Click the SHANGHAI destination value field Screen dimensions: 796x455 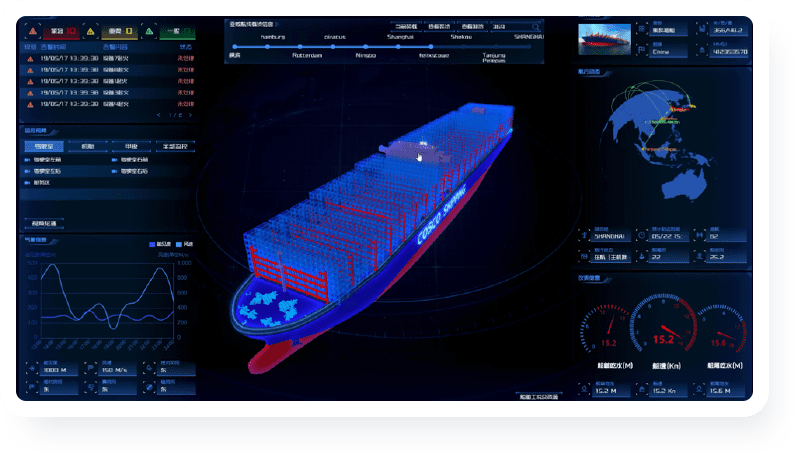[x=611, y=236]
